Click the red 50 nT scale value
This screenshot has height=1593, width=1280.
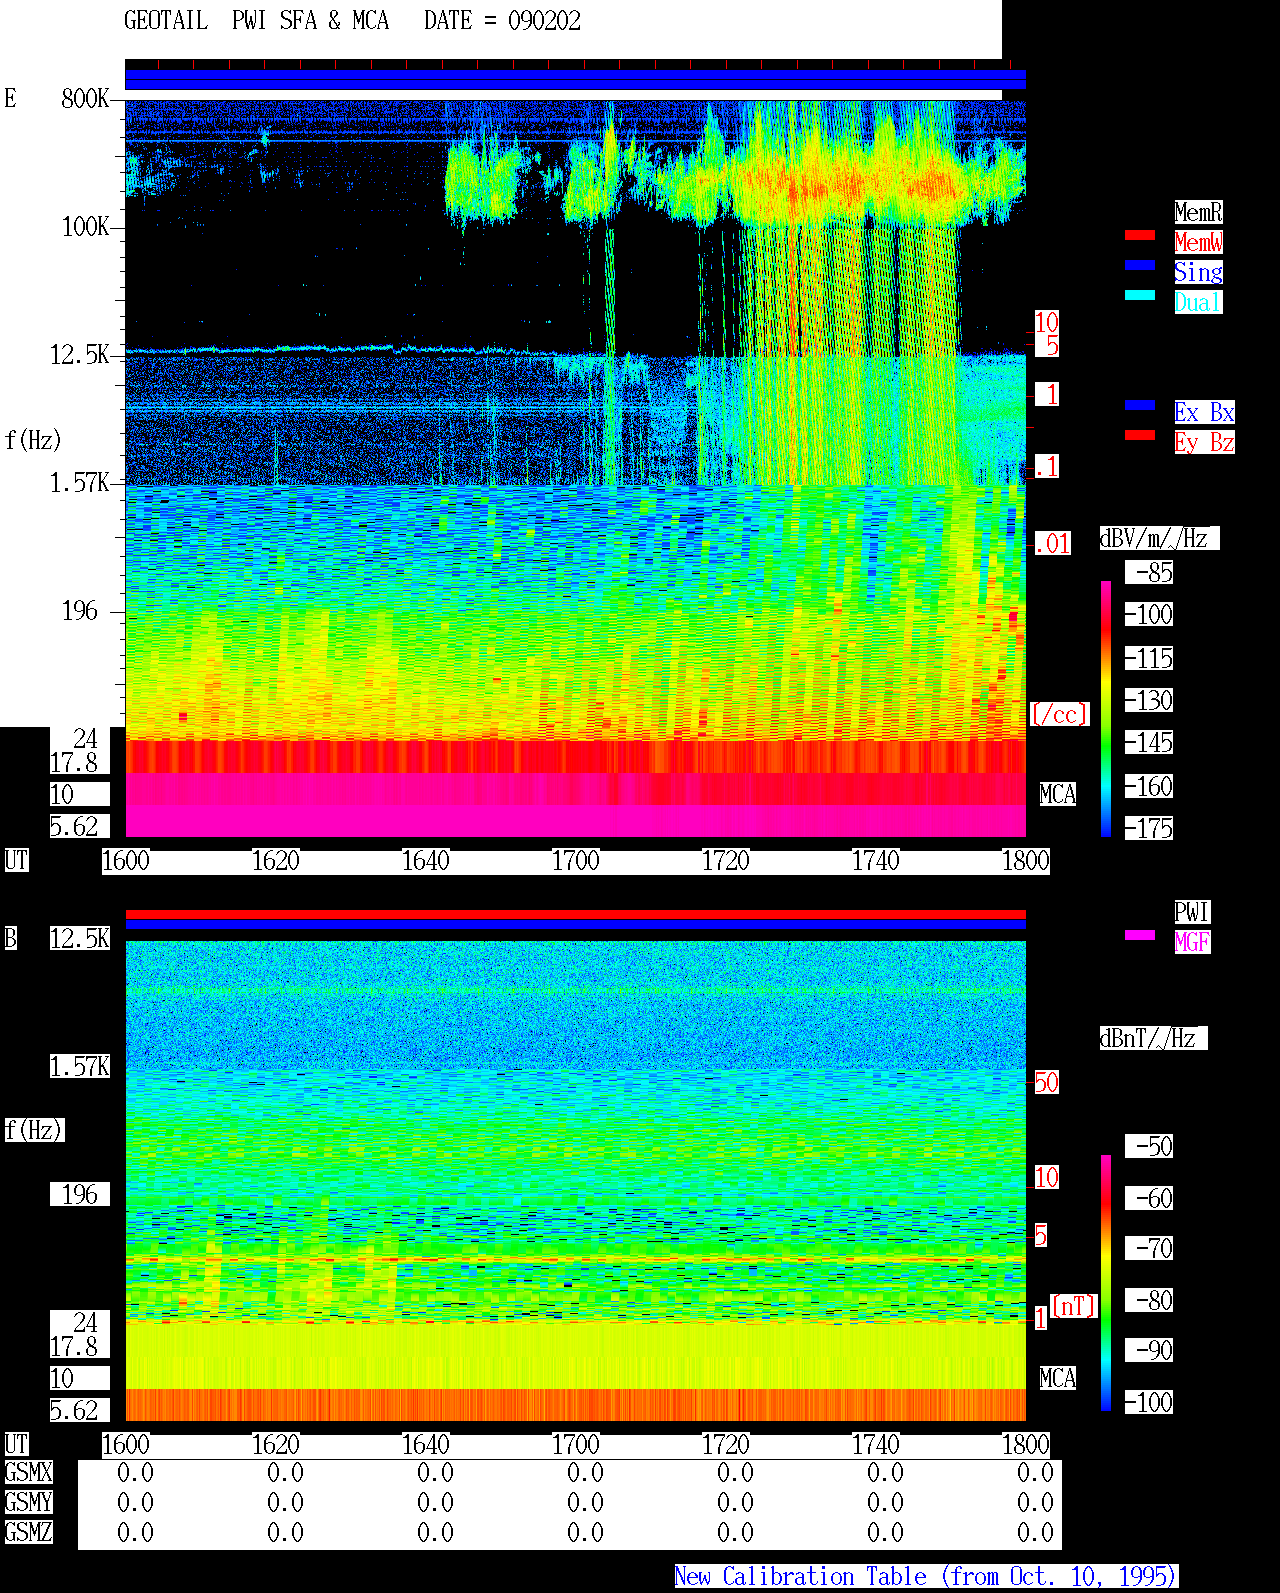click(x=1046, y=1082)
